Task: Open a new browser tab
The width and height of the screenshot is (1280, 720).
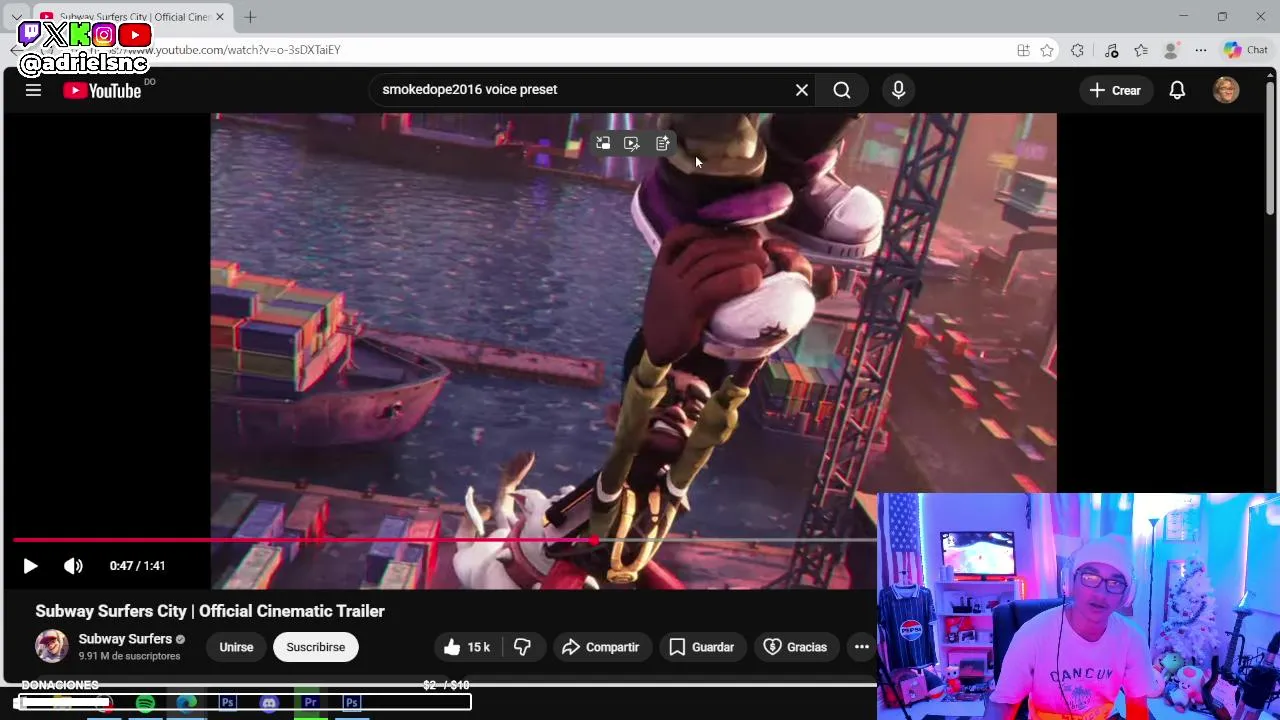Action: tap(250, 17)
